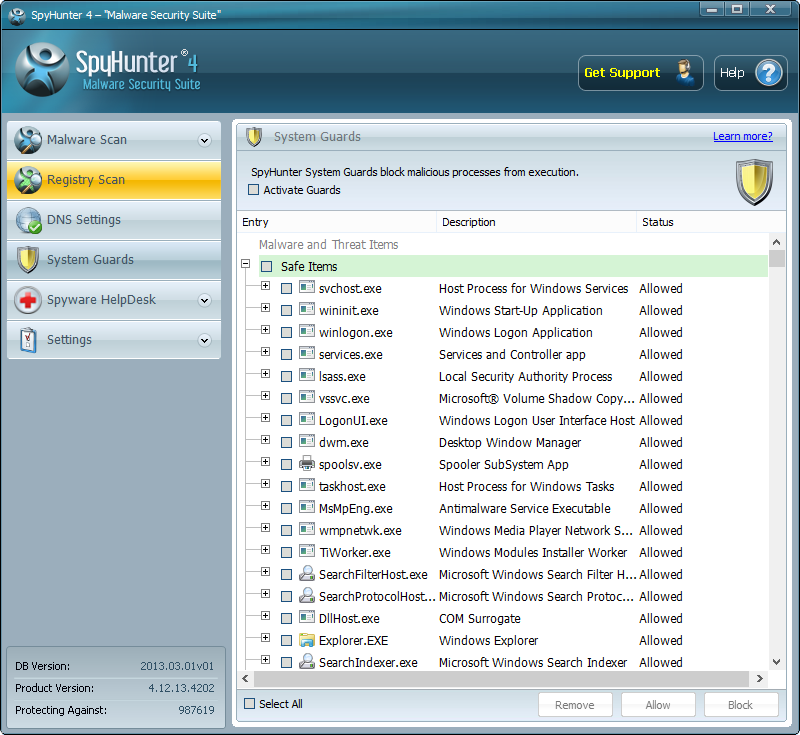Expand the Malware Scan dropdown arrow

coord(204,140)
